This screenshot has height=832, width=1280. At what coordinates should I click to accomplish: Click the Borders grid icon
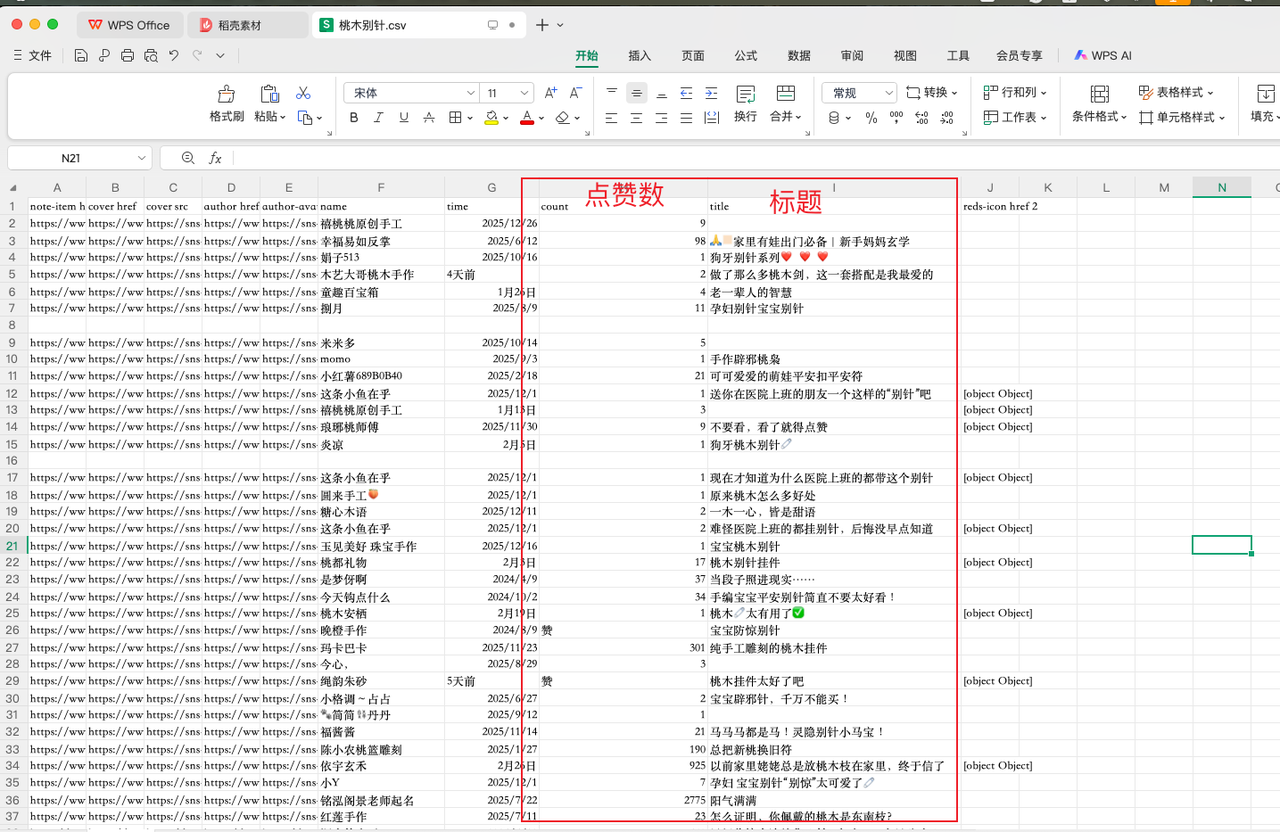[x=455, y=118]
